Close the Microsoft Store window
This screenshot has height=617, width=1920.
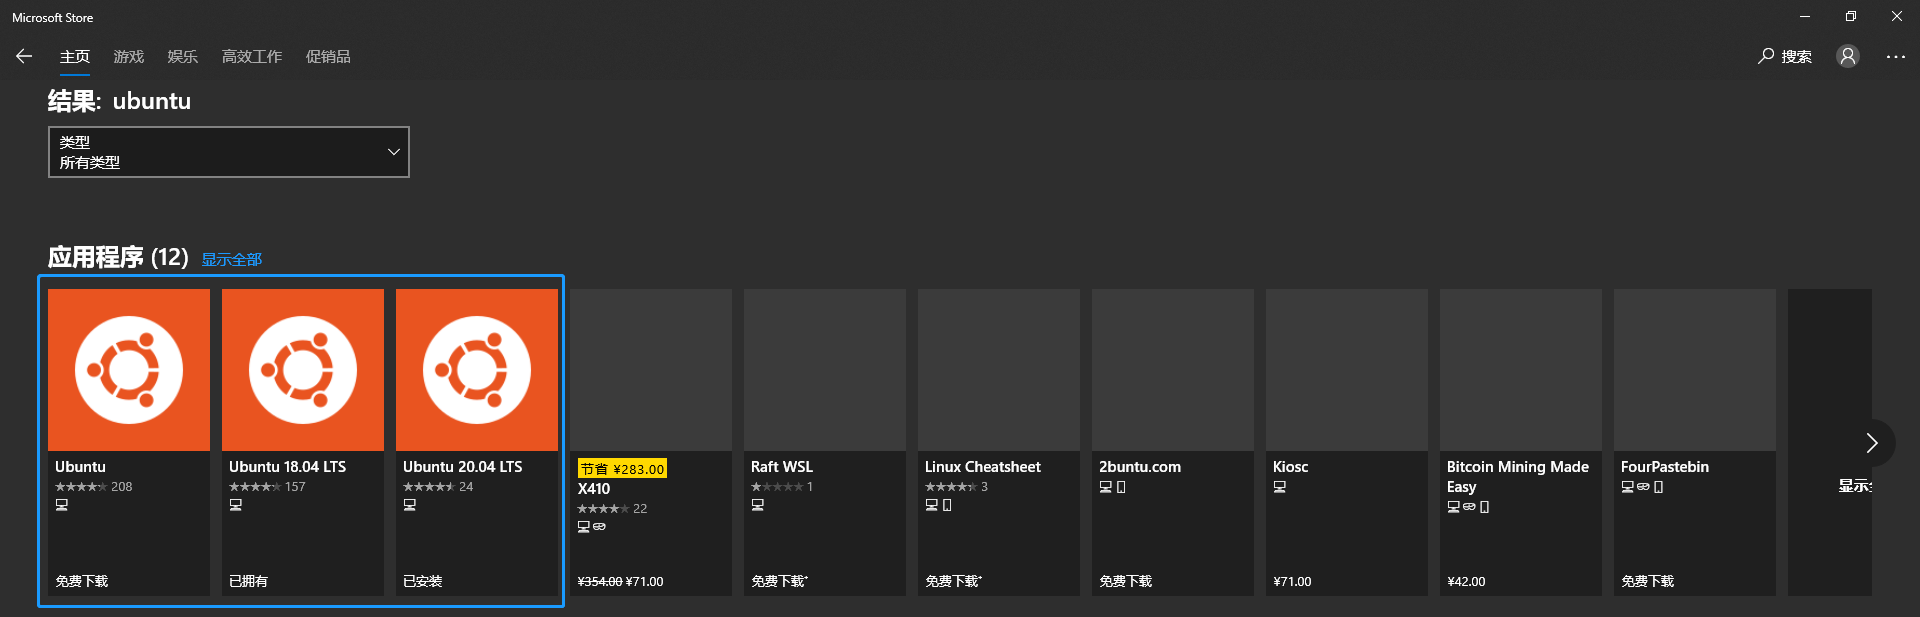1897,17
